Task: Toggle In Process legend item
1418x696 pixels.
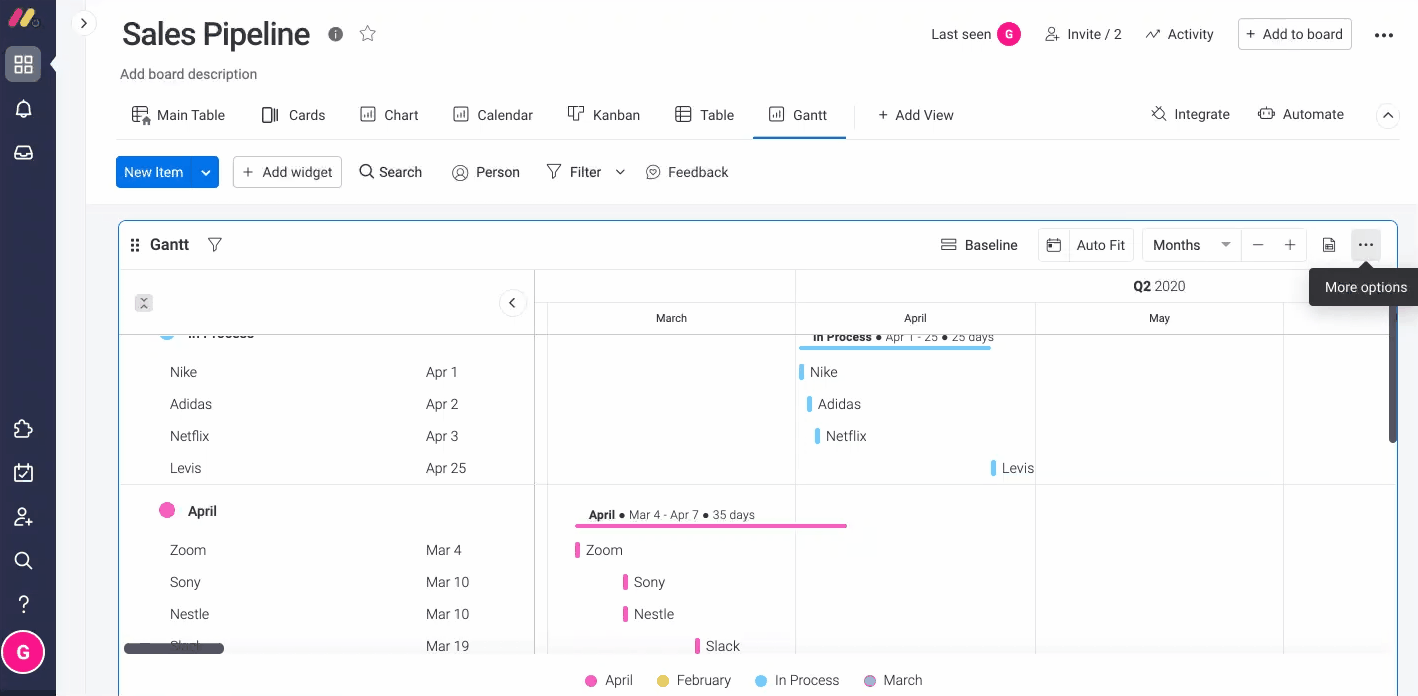Action: [x=797, y=680]
